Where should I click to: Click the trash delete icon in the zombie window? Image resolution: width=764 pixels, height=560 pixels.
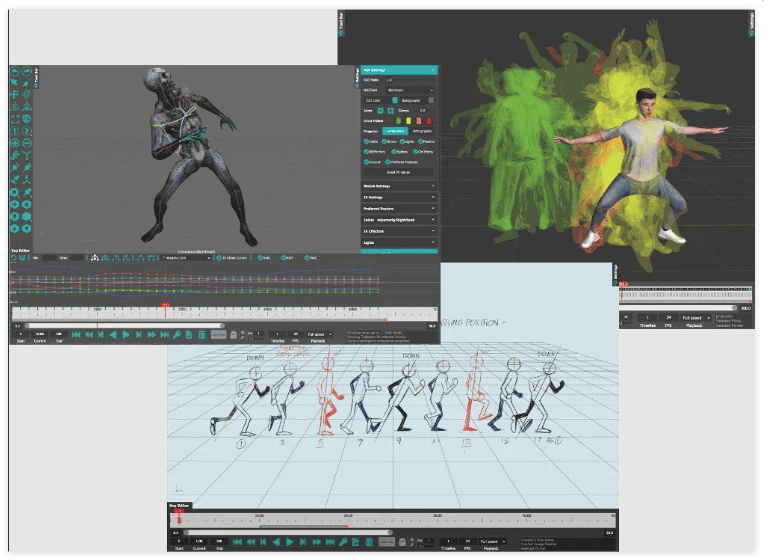(x=201, y=334)
